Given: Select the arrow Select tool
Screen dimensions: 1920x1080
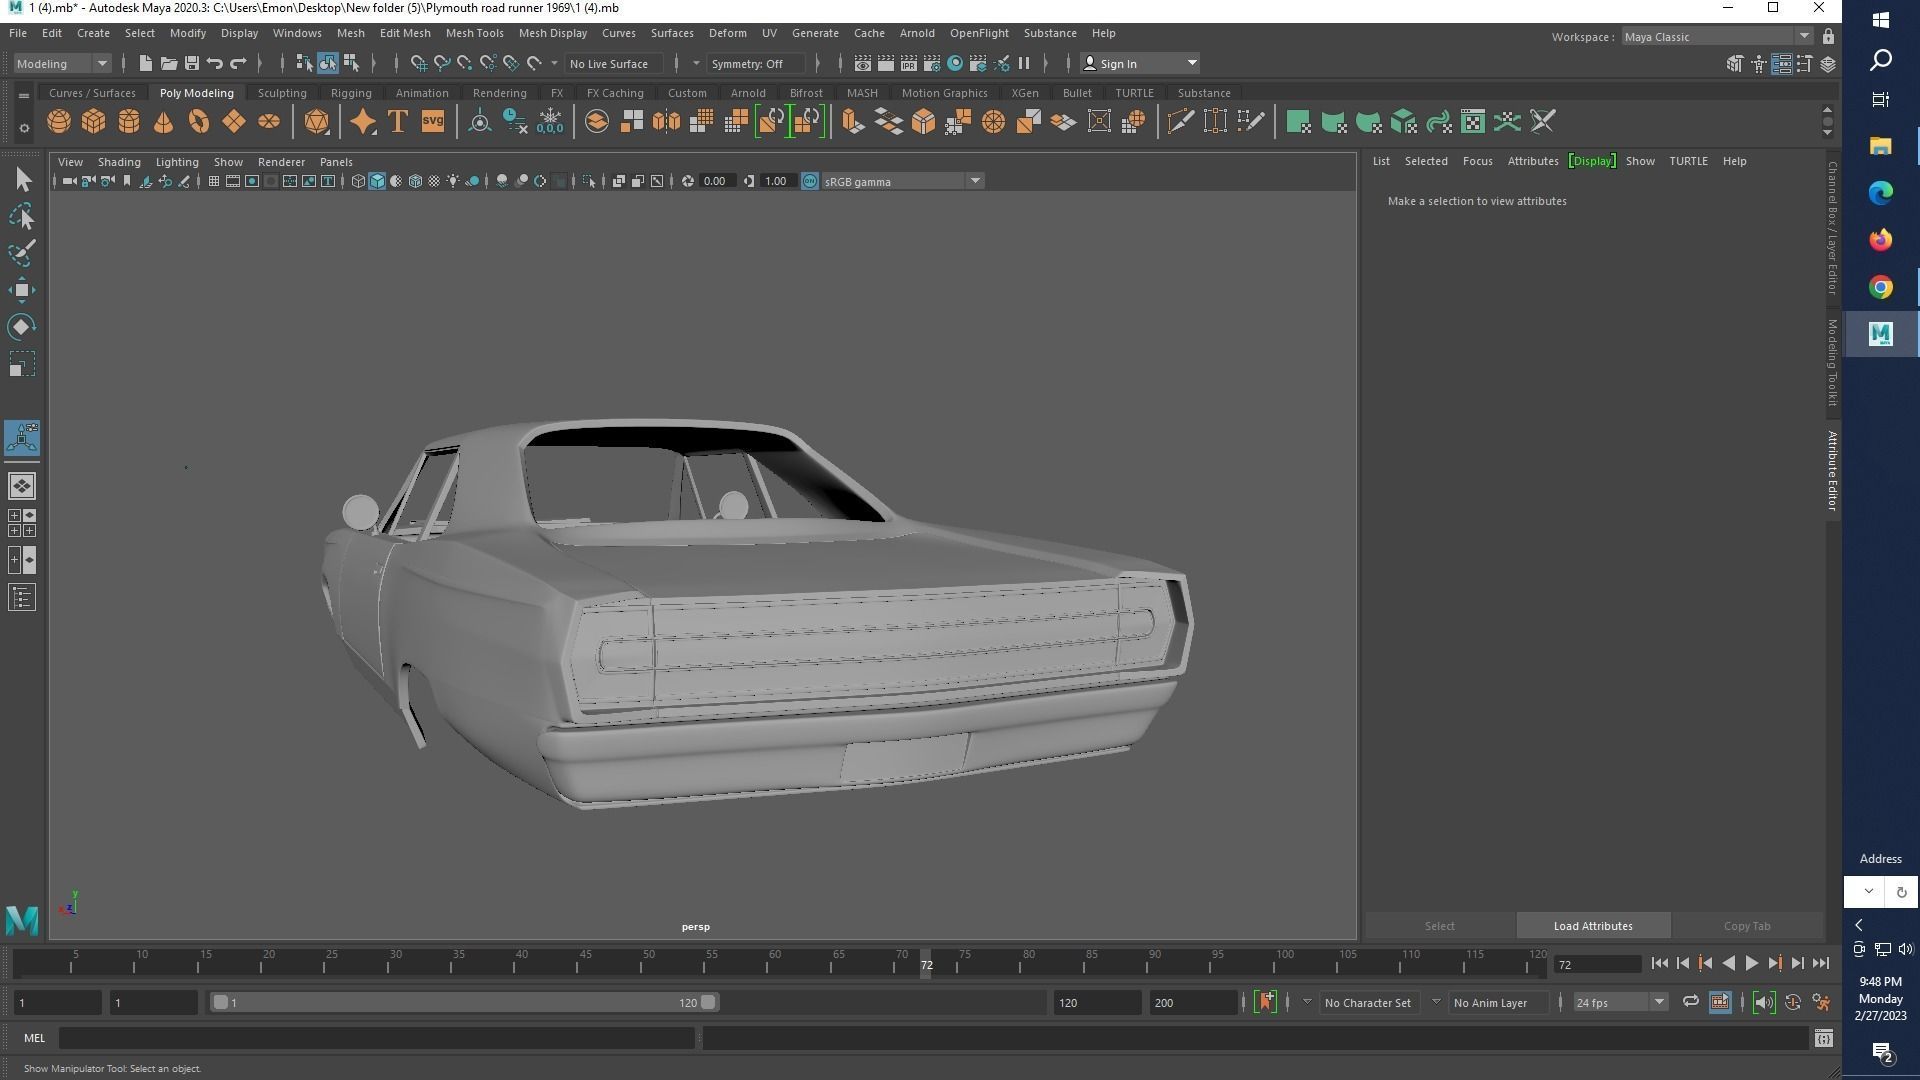Looking at the screenshot, I should click(x=22, y=180).
